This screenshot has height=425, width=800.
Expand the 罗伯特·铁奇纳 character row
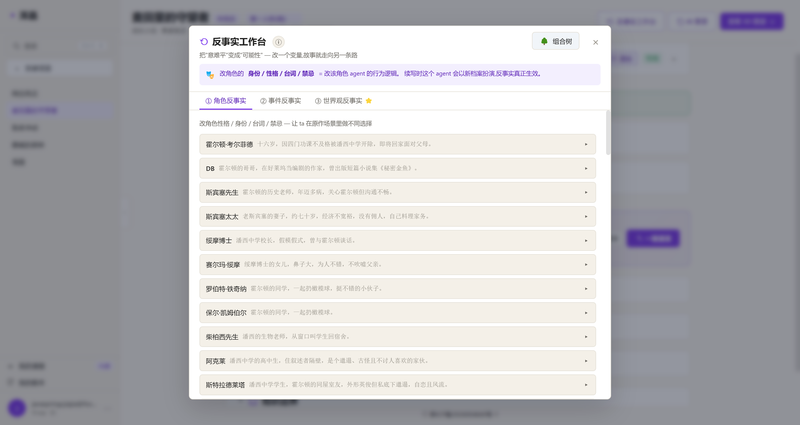coord(397,289)
